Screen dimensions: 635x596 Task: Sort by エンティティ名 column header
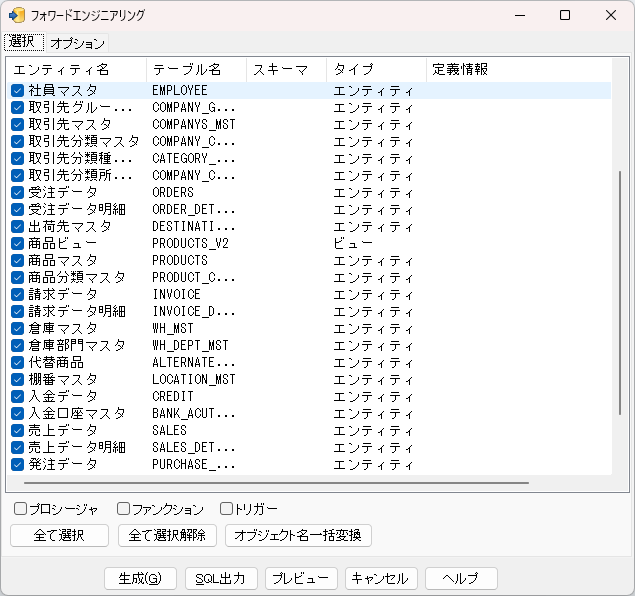(x=77, y=70)
